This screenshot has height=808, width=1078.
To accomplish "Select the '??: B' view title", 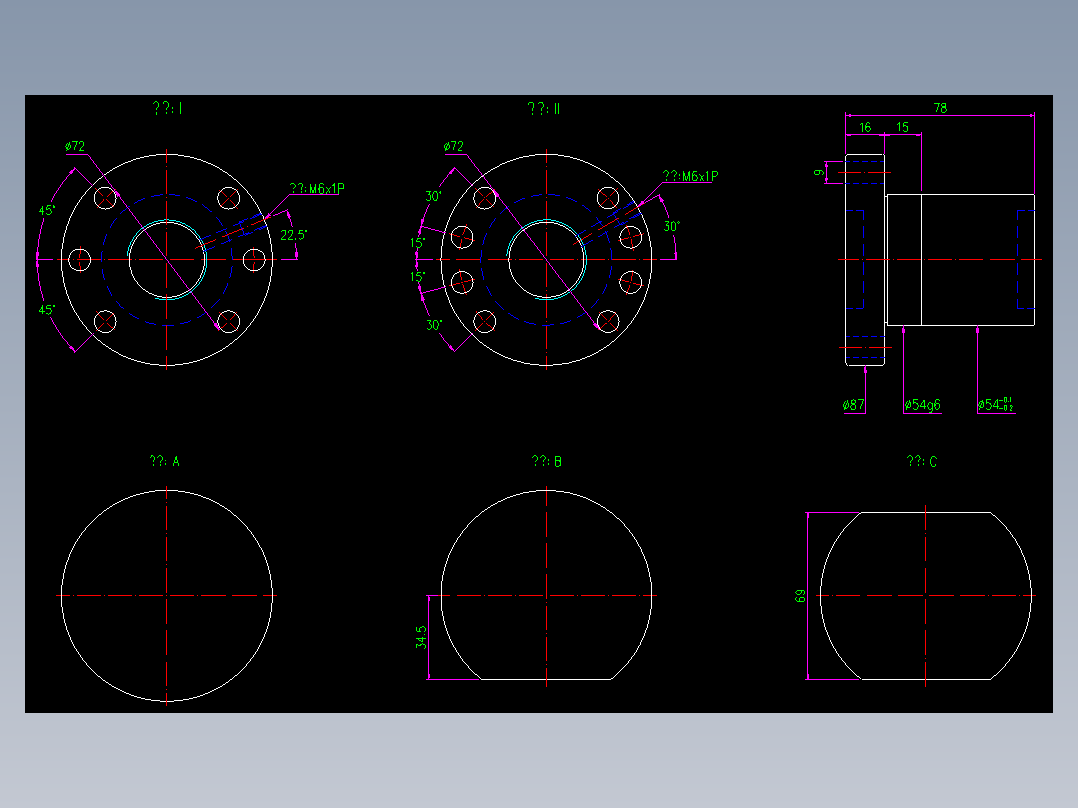I will click(547, 461).
